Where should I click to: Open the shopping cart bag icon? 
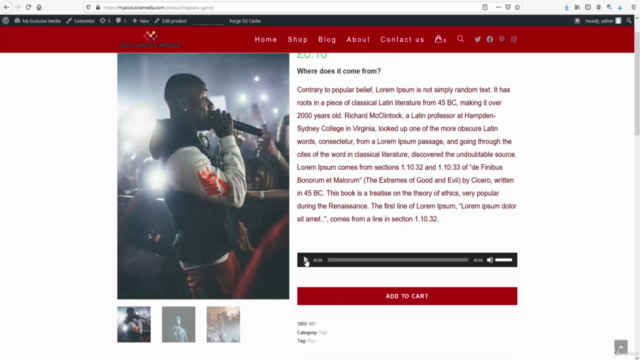coord(440,39)
